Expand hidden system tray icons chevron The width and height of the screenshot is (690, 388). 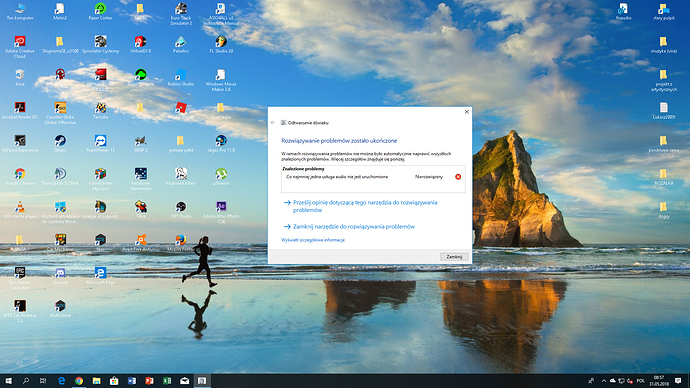pos(604,381)
